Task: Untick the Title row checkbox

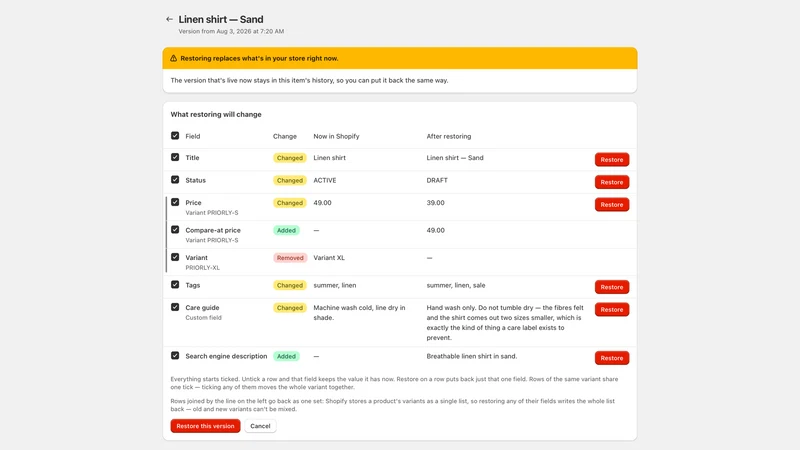Action: click(175, 157)
